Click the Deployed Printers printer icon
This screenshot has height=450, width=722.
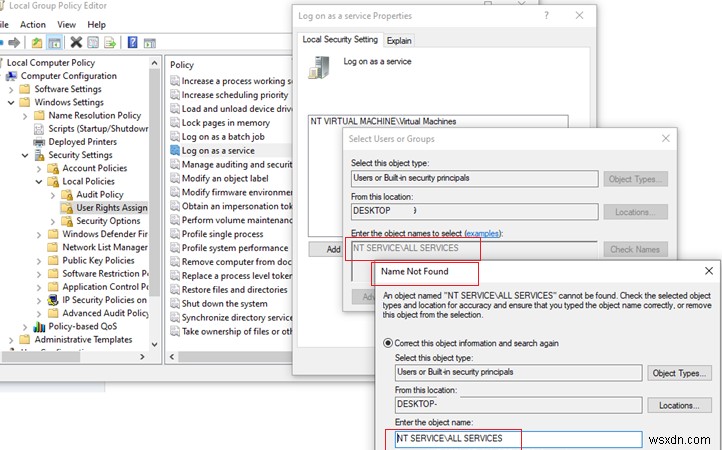(40, 142)
